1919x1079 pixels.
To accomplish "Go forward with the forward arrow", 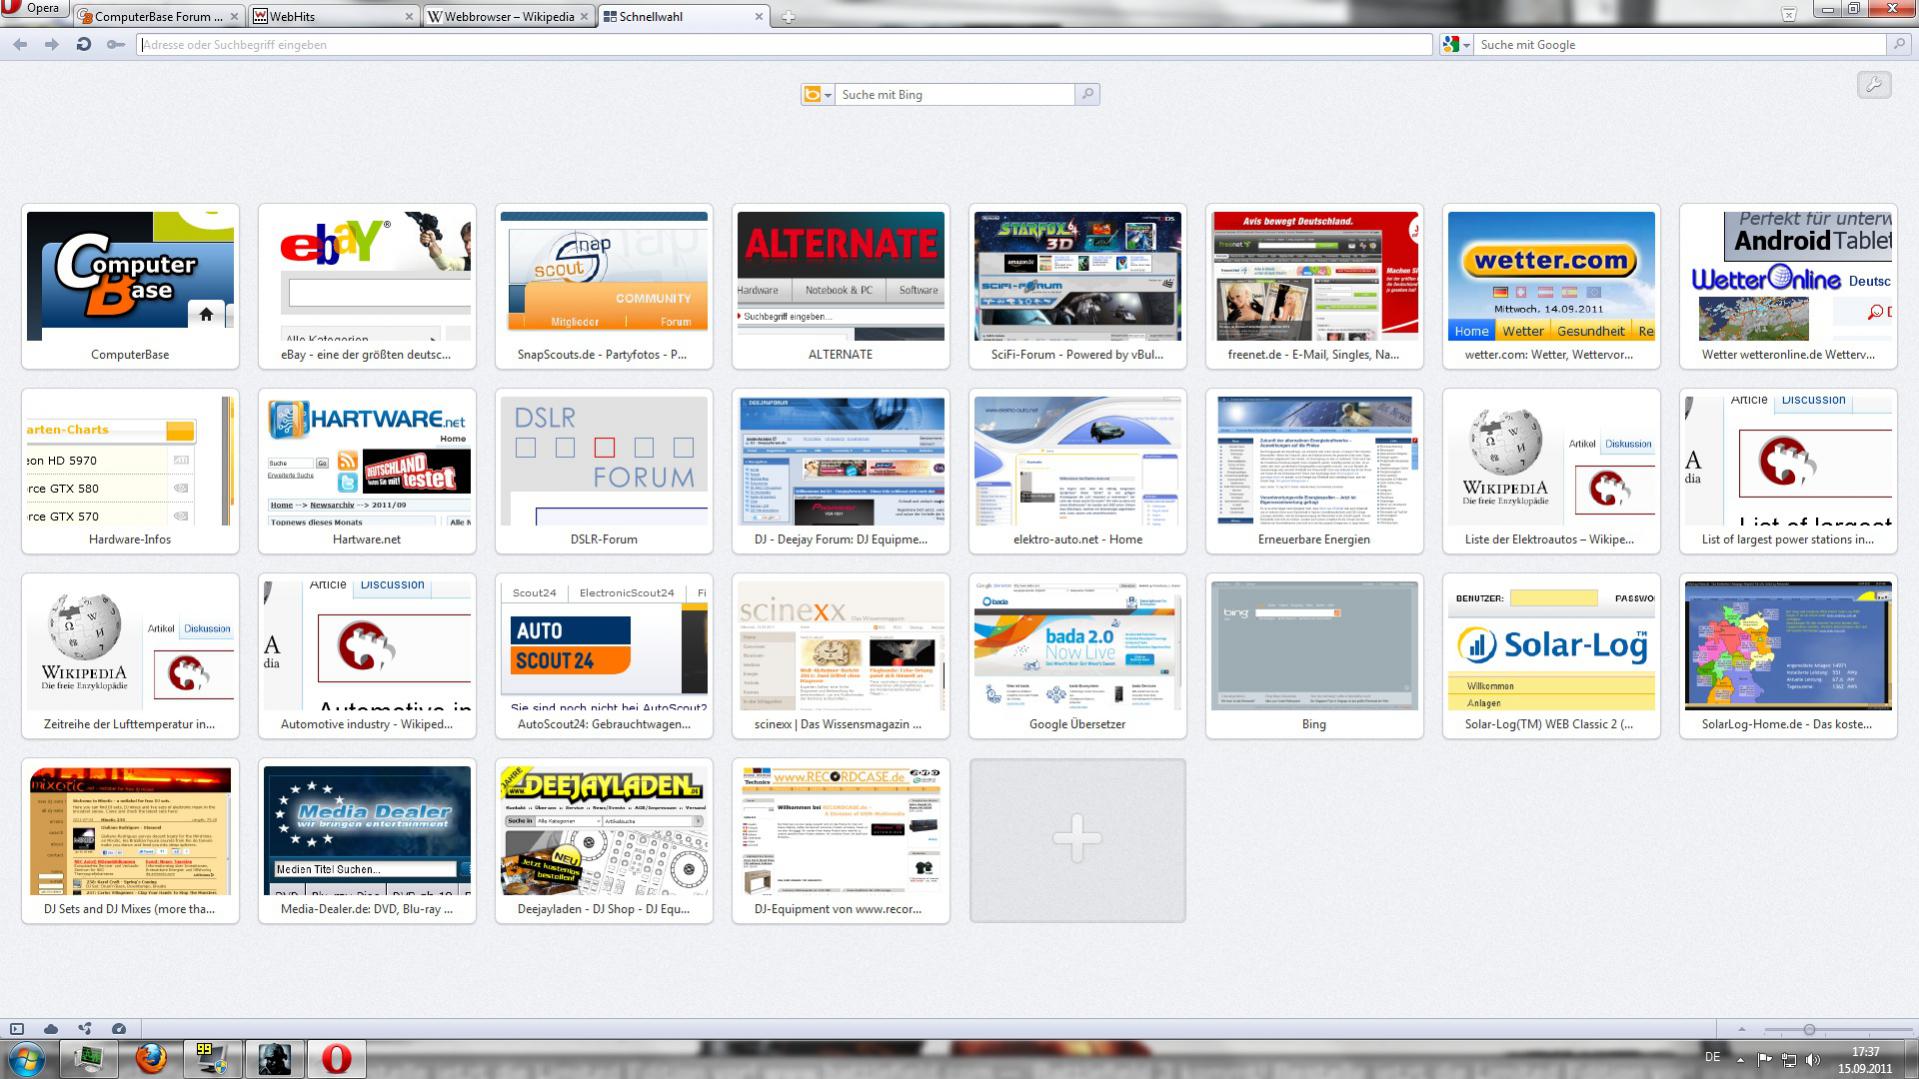I will pyautogui.click(x=52, y=44).
